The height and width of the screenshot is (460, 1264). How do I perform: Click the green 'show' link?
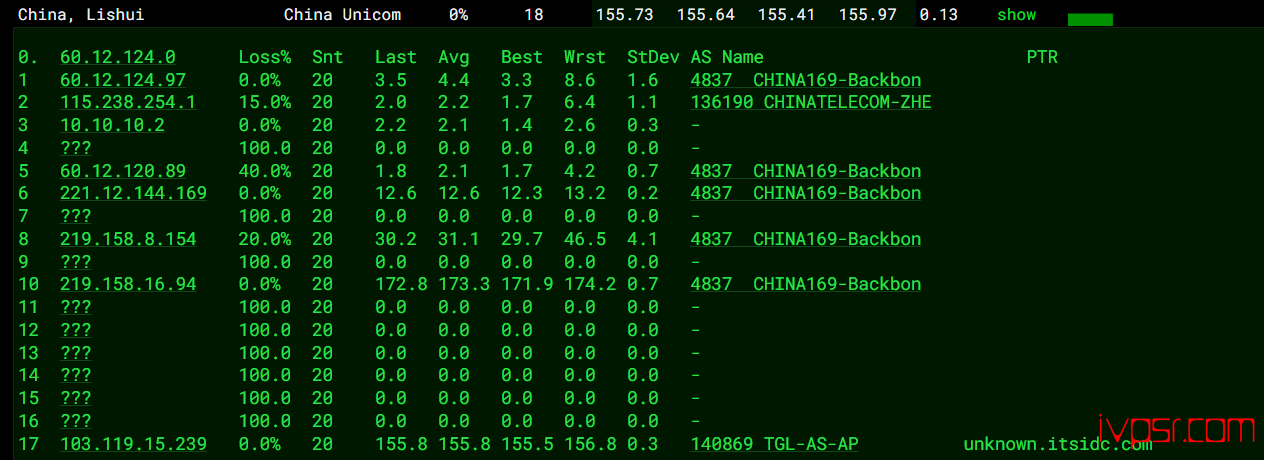coord(1016,15)
